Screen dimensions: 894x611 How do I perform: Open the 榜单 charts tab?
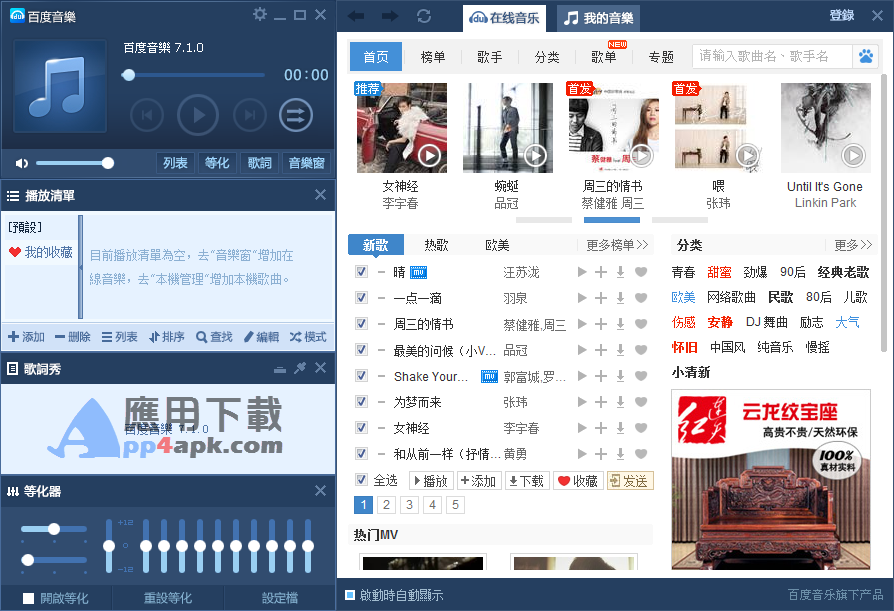pyautogui.click(x=433, y=57)
